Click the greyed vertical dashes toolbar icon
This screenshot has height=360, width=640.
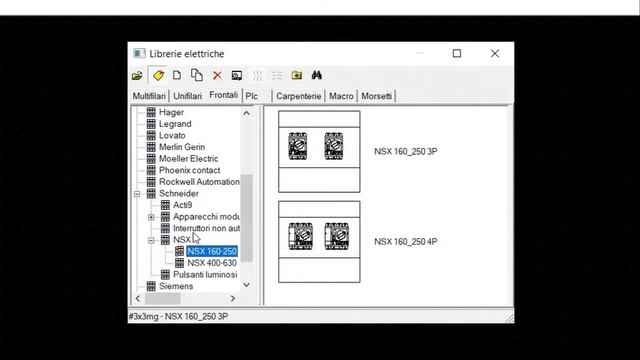click(x=257, y=76)
